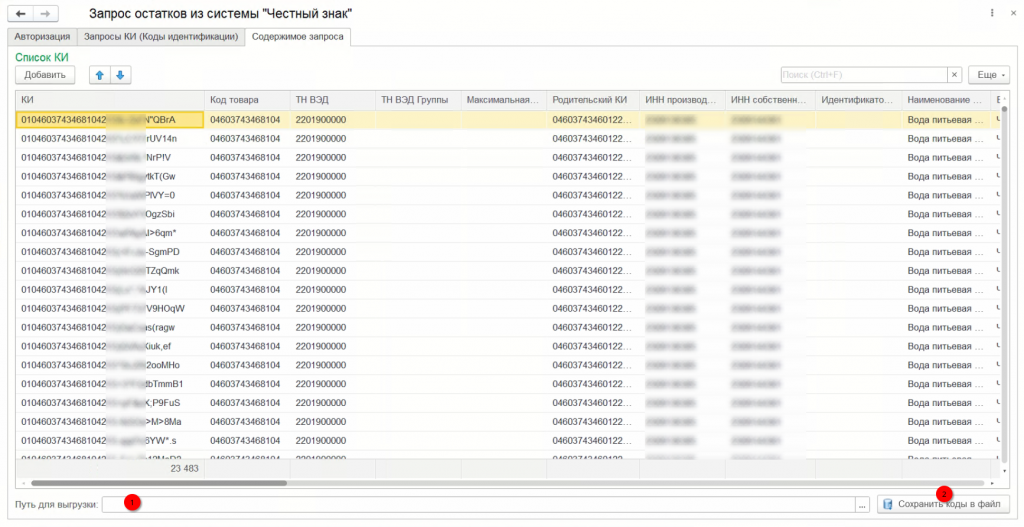
Task: Click the Список КИ section heading
Action: pyautogui.click(x=42, y=57)
